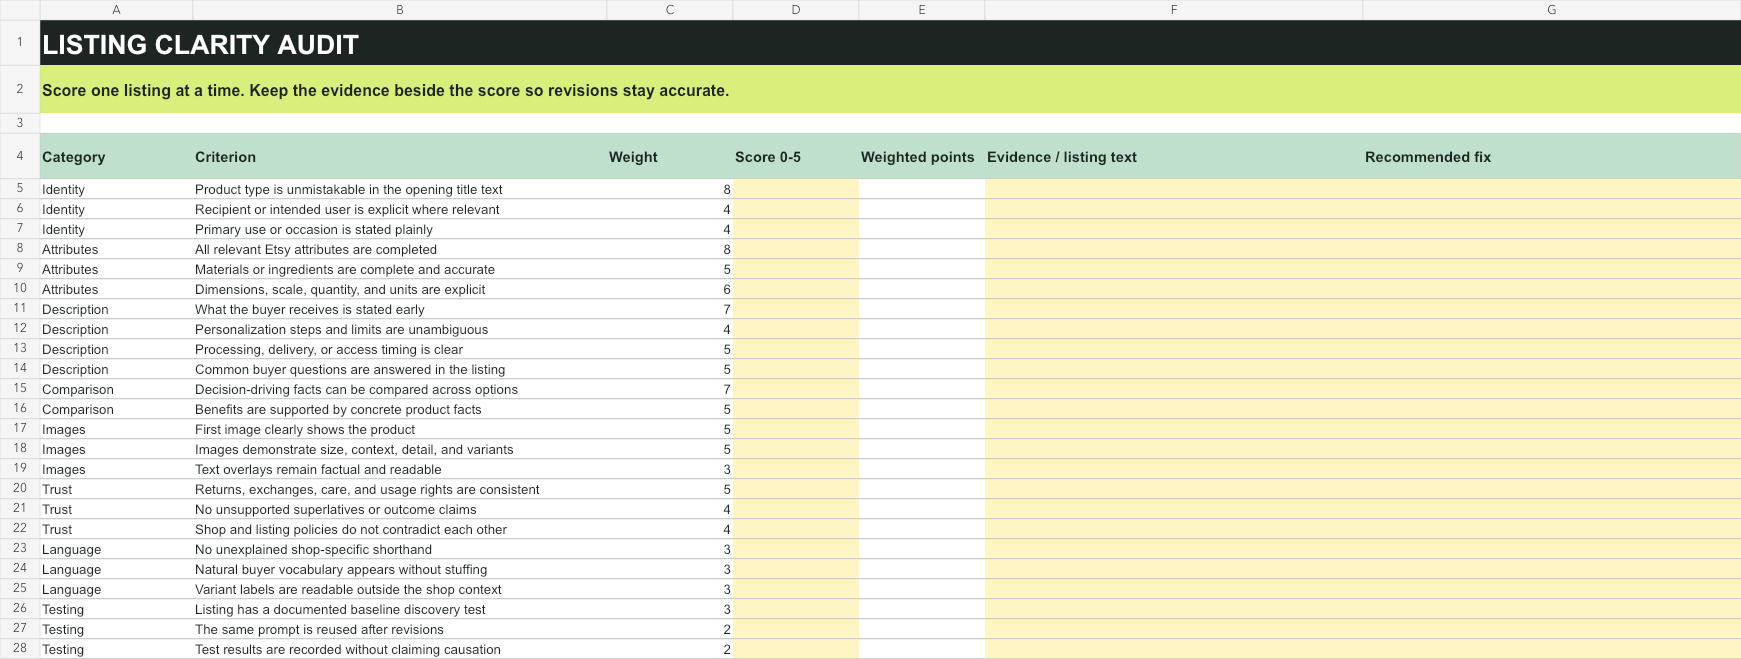This screenshot has width=1741, height=659.
Task: Click the Trust category cell in row 20
Action: (116, 489)
